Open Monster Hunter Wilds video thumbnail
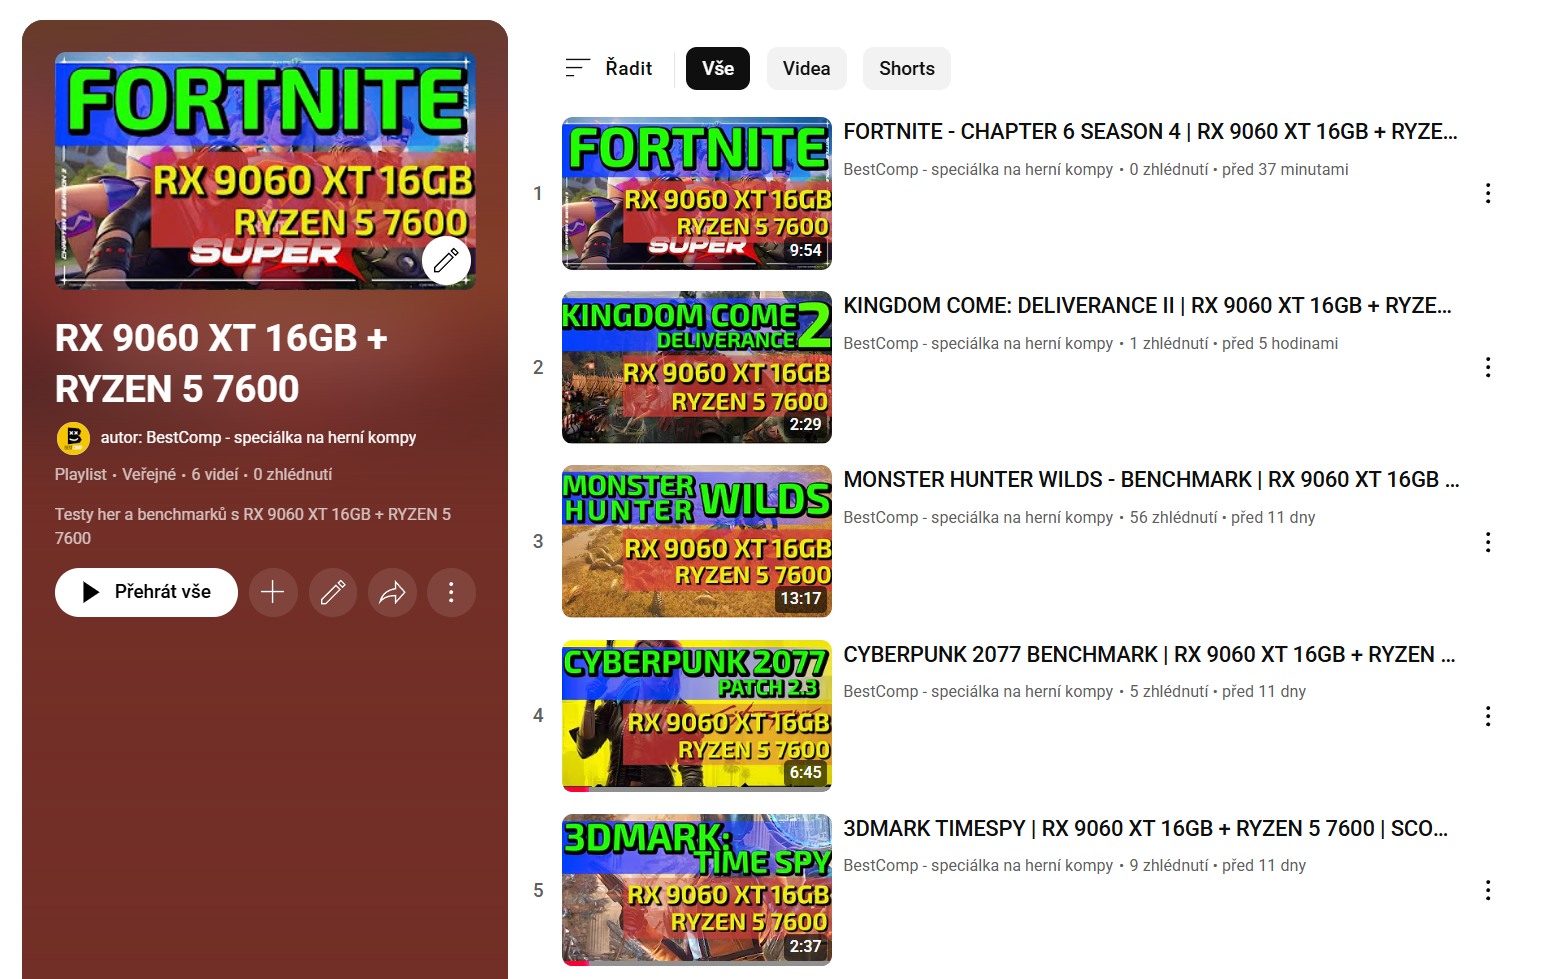1543x979 pixels. tap(697, 541)
